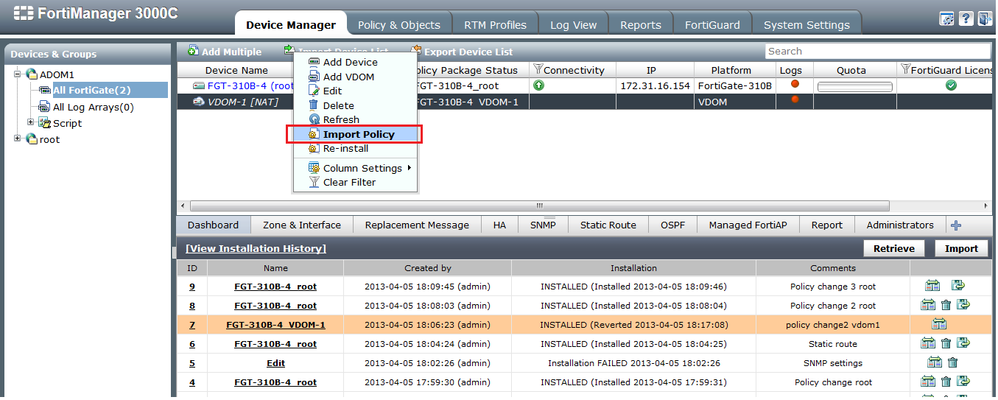Choose Delete from the context menu
This screenshot has height=400, width=998.
click(x=339, y=106)
